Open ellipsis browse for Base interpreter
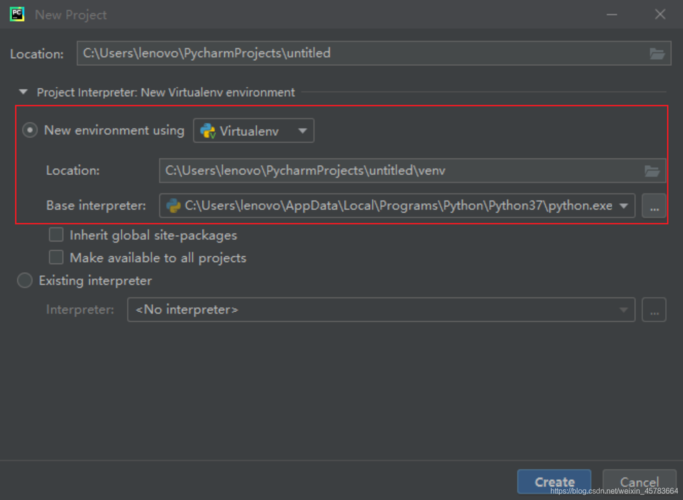 (x=654, y=206)
